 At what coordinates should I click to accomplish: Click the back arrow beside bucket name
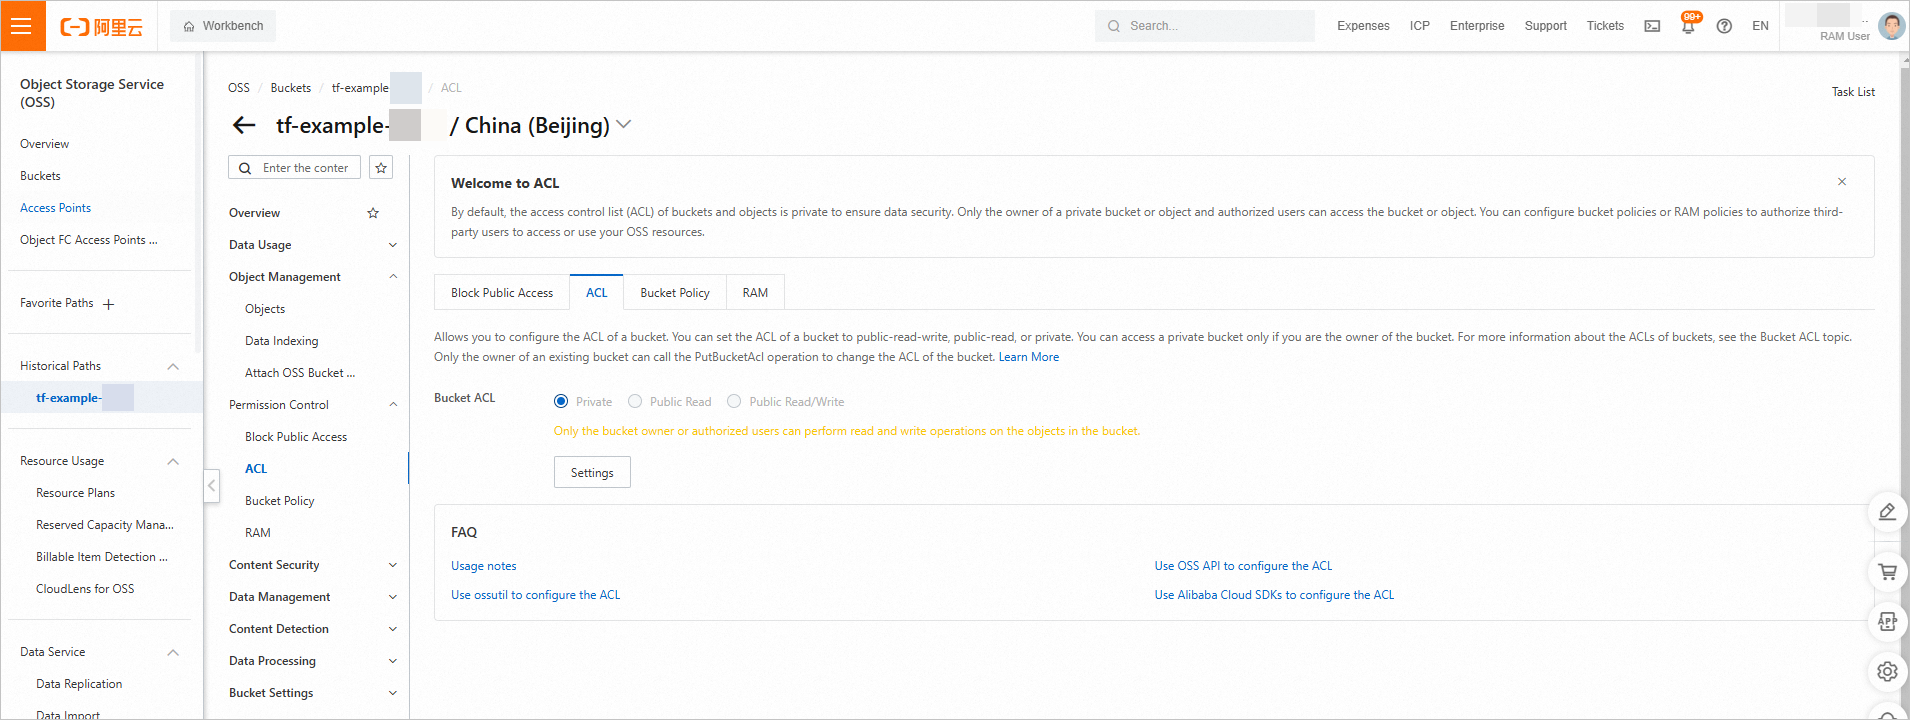(x=244, y=125)
